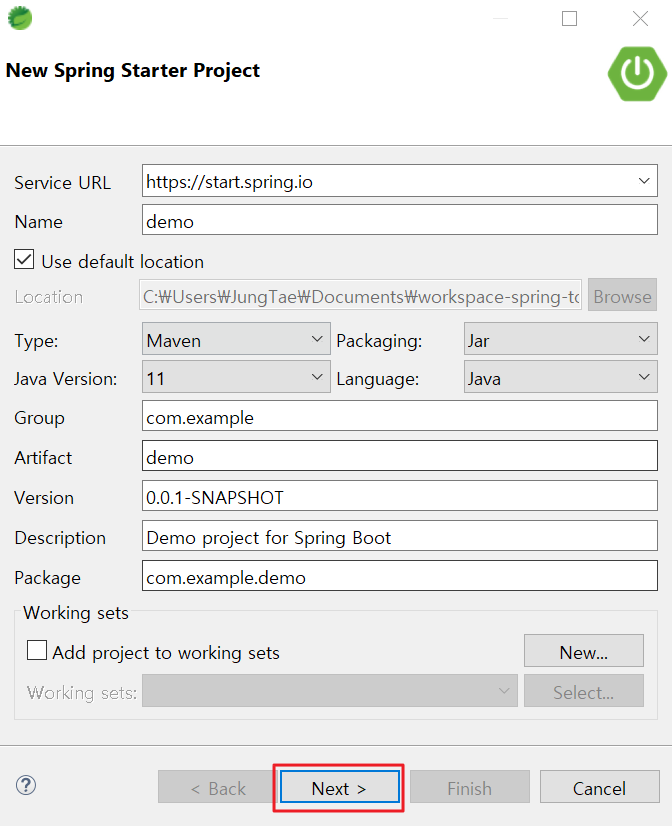The image size is (672, 826).
Task: Expand the Service URL dropdown arrow
Action: 644,181
